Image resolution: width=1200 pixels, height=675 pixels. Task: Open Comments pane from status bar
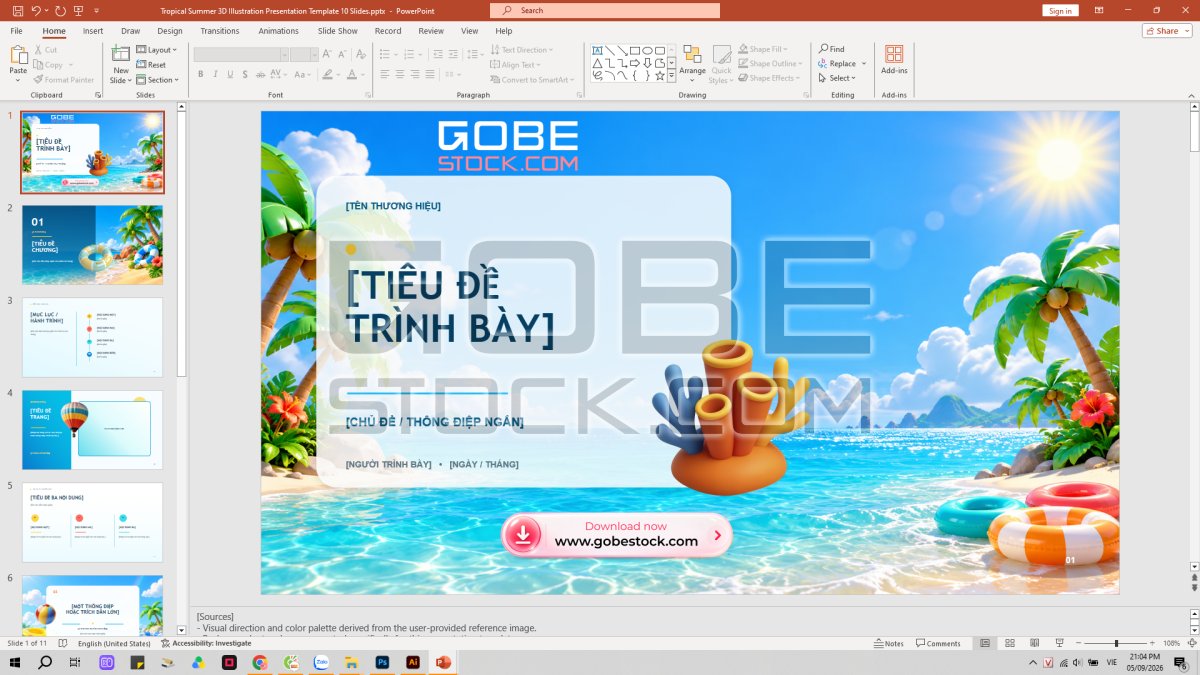pyautogui.click(x=938, y=643)
